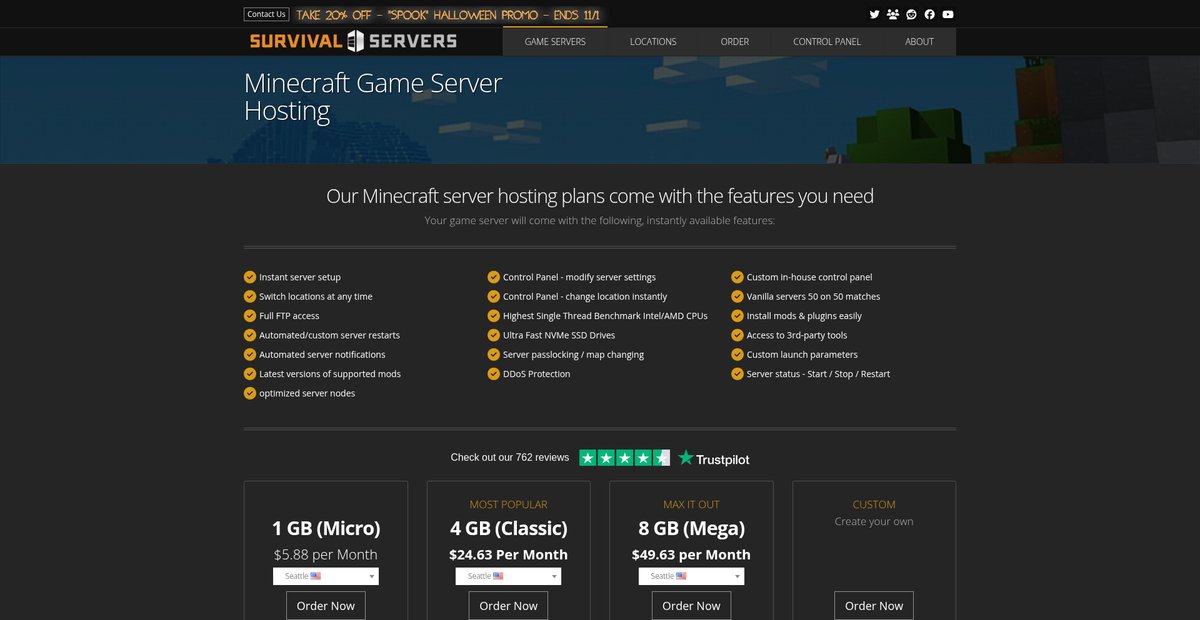Click checkmark beside Full FTP access
The width and height of the screenshot is (1200, 620).
[250, 316]
